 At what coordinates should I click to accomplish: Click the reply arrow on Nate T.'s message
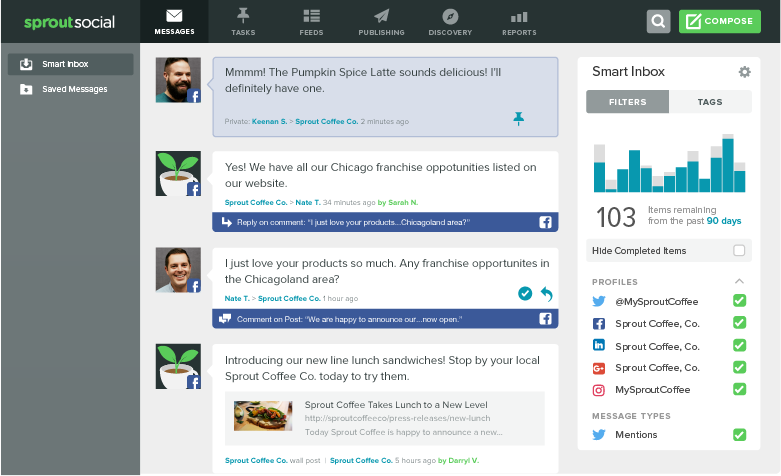[x=546, y=294]
